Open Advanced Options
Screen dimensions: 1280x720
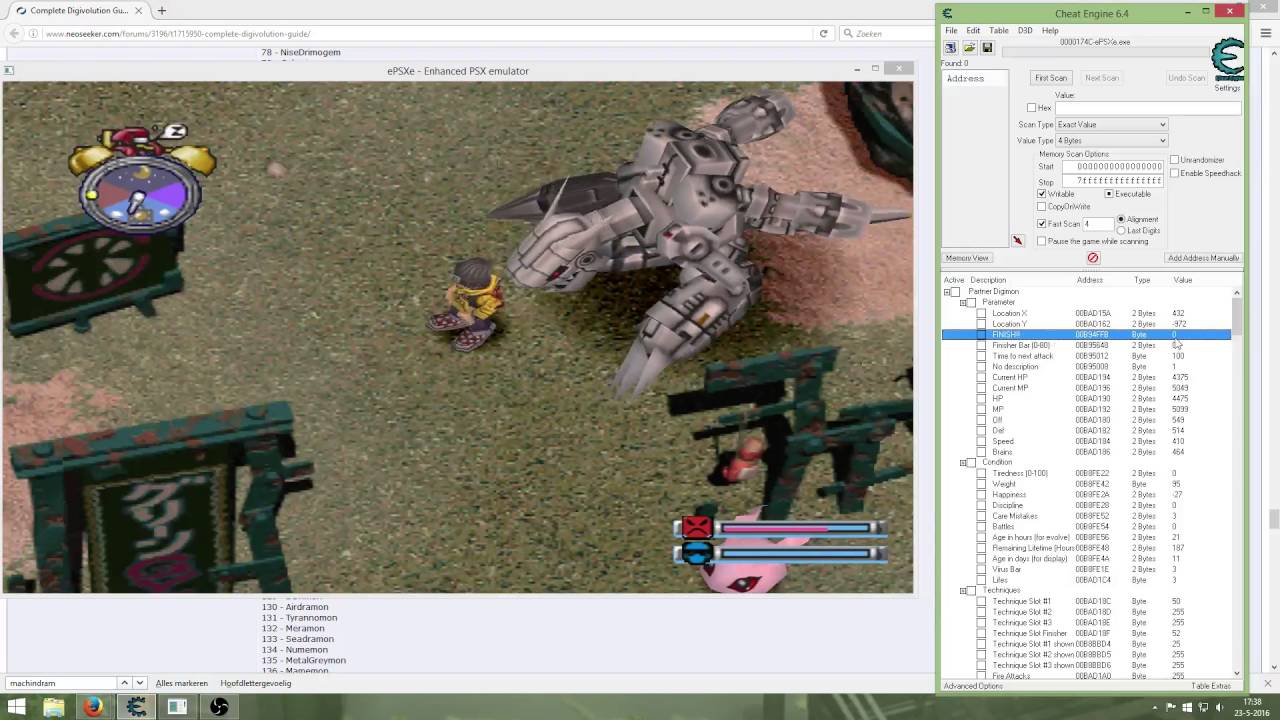pos(973,686)
